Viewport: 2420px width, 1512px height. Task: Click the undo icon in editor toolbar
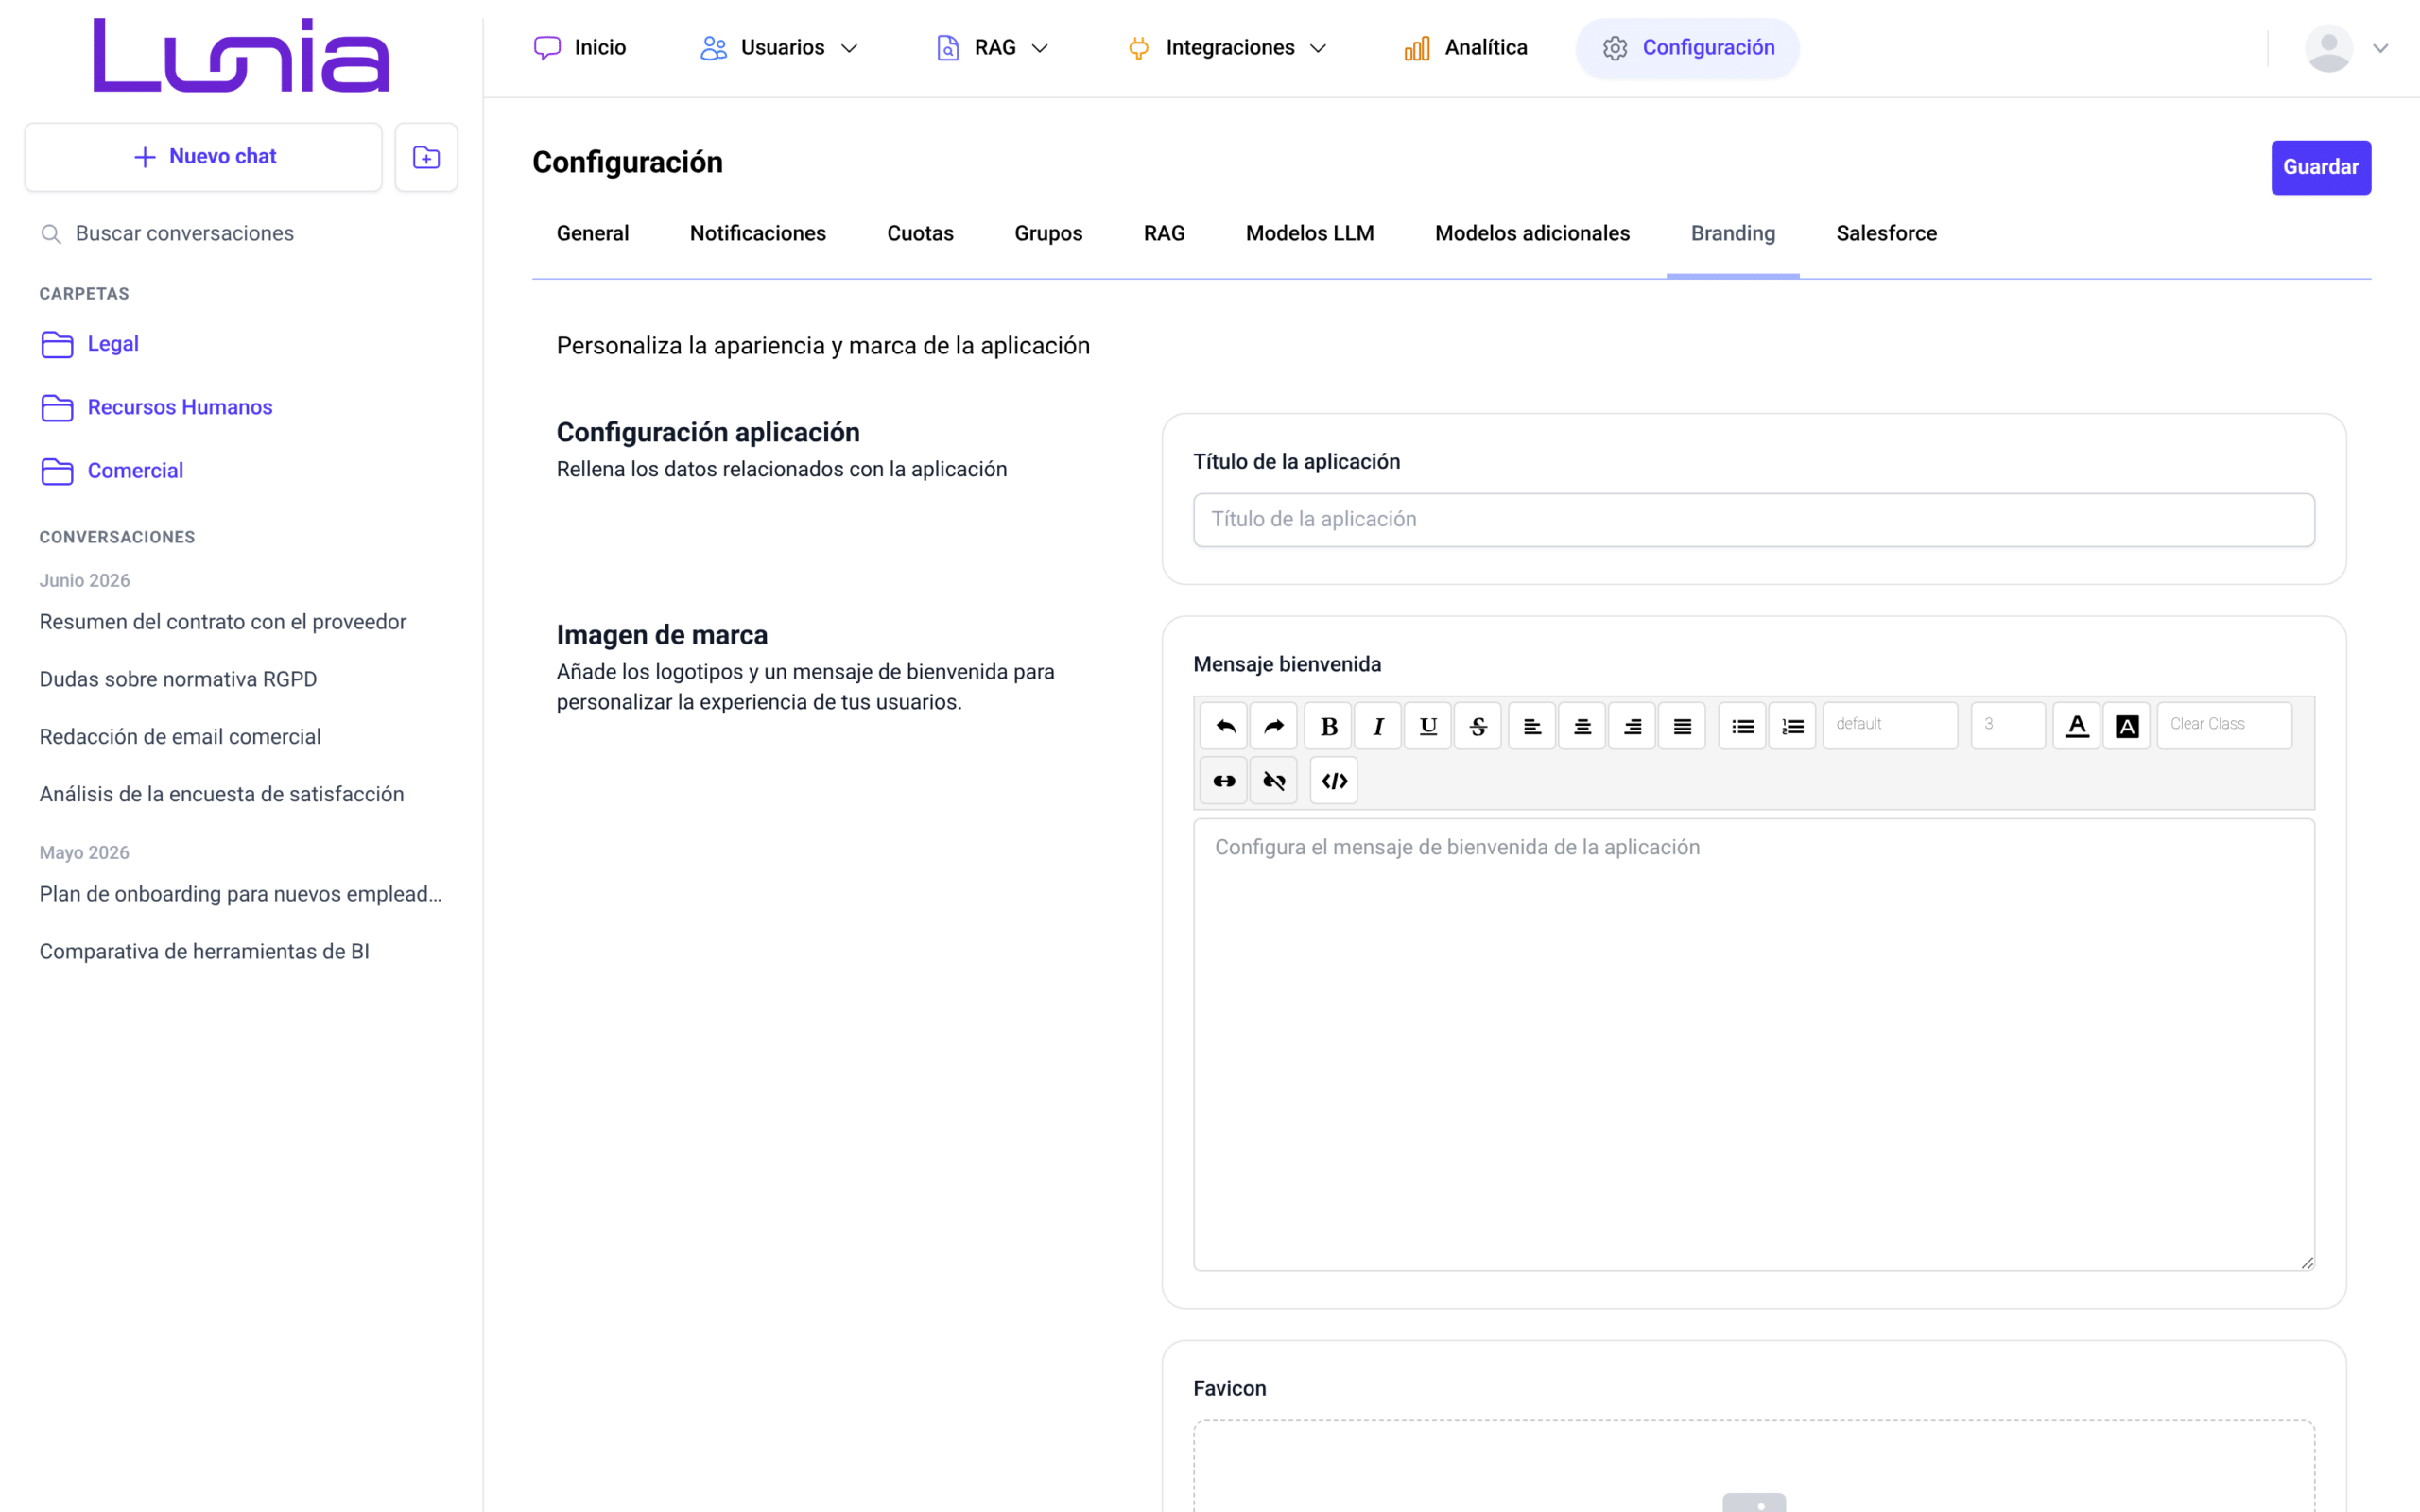(x=1224, y=726)
